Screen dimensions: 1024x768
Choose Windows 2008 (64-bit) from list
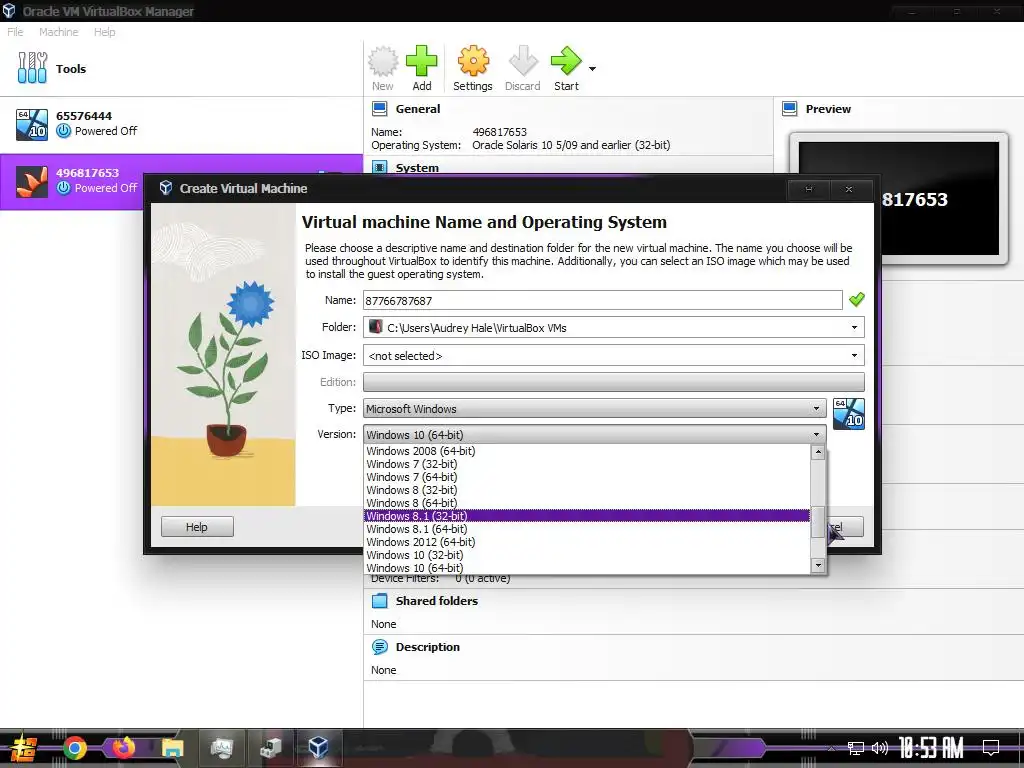(x=586, y=451)
